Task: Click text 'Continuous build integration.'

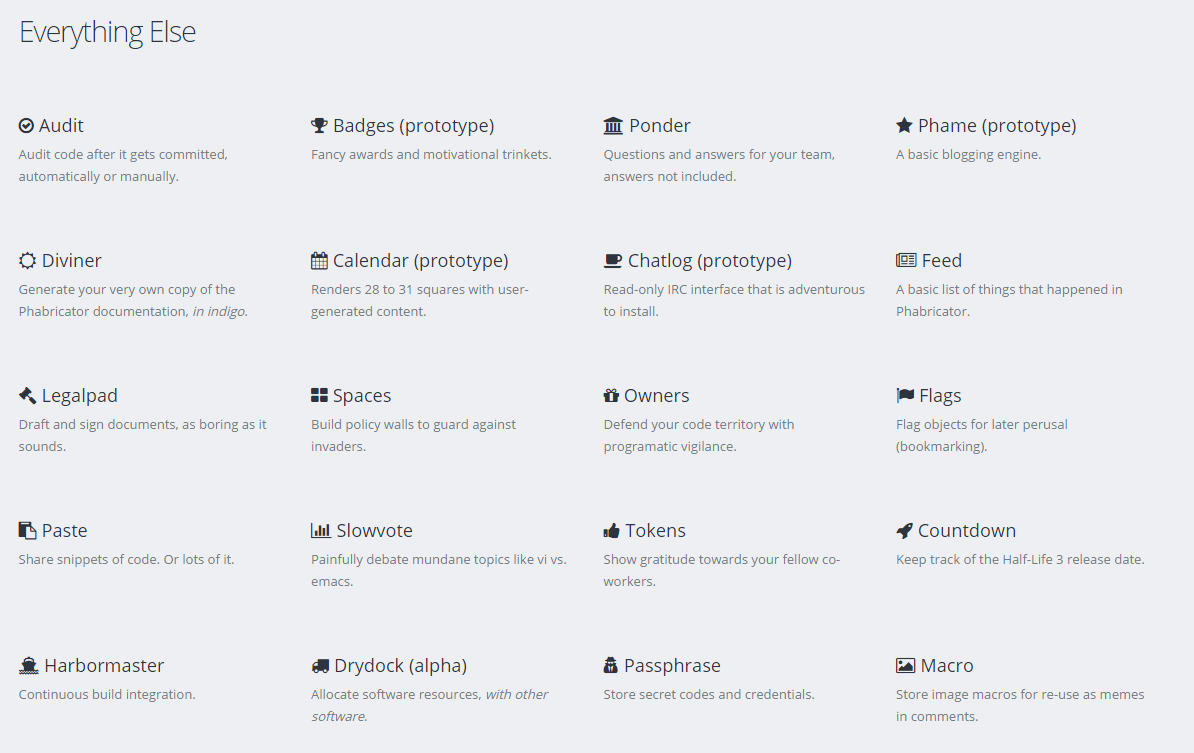Action: pos(107,694)
